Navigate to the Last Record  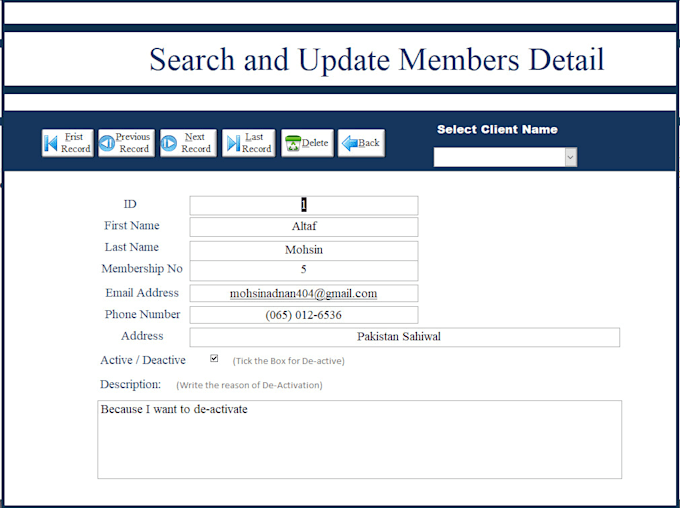point(248,143)
